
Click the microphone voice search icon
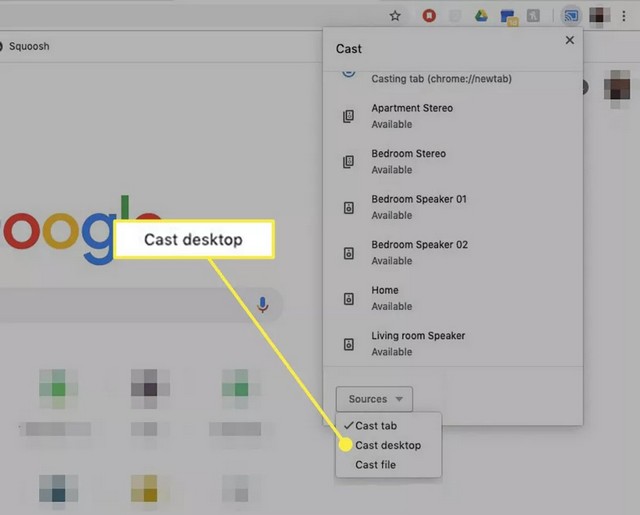point(263,304)
